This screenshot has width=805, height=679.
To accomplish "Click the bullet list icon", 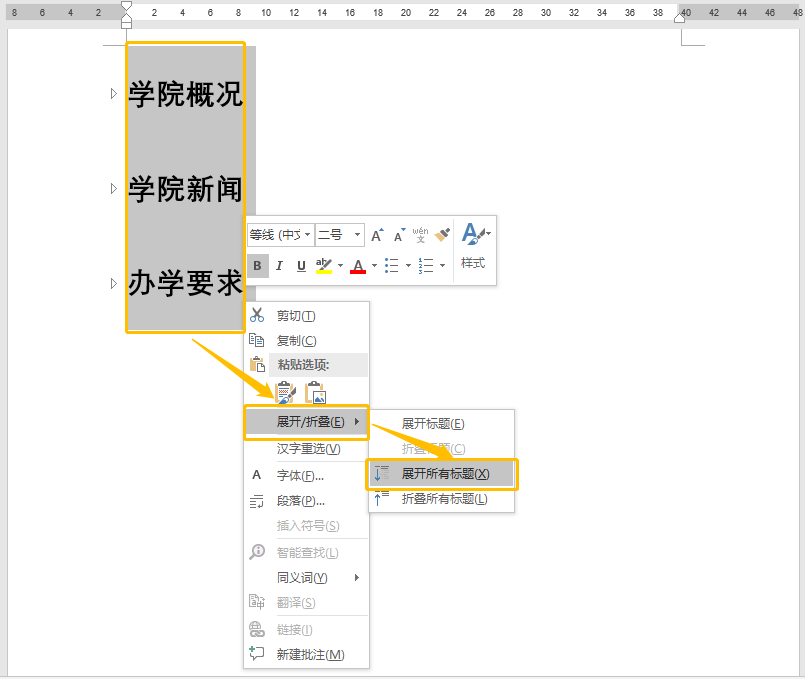I will 392,265.
